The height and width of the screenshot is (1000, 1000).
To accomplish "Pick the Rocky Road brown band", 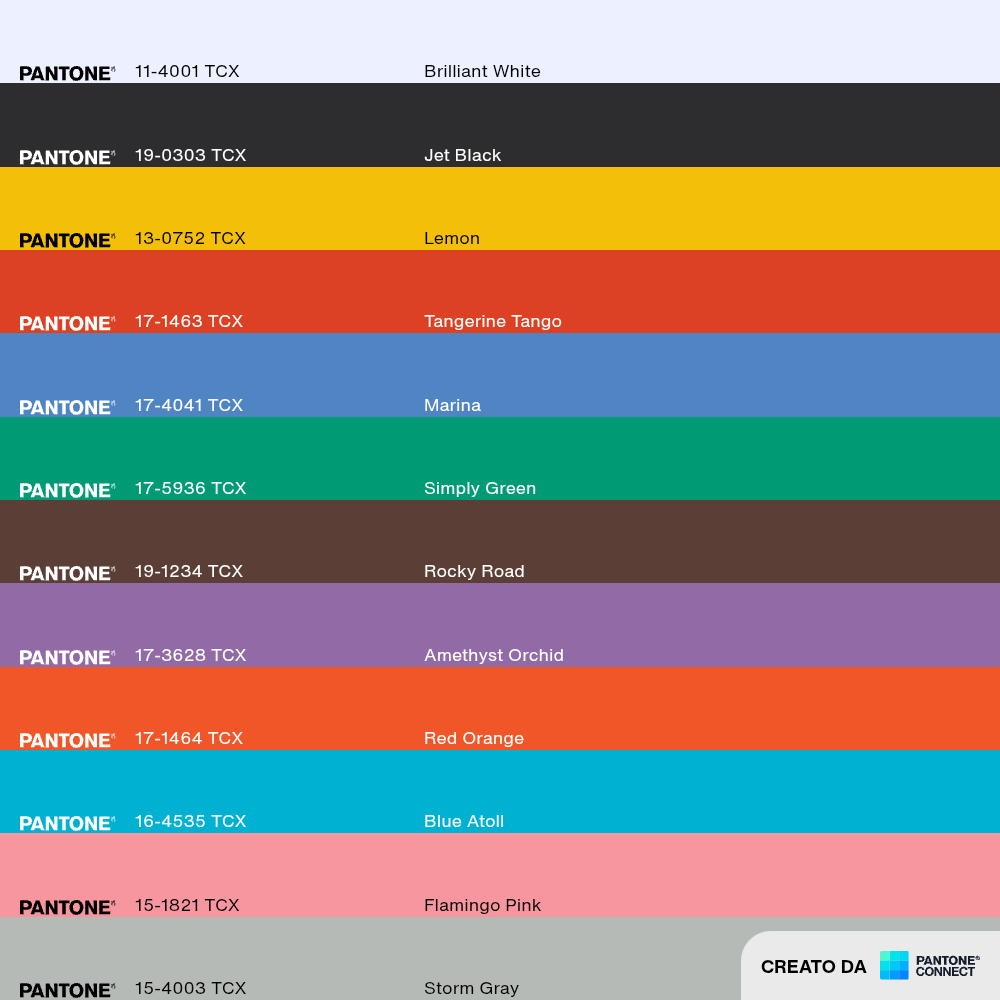I will pyautogui.click(x=500, y=541).
